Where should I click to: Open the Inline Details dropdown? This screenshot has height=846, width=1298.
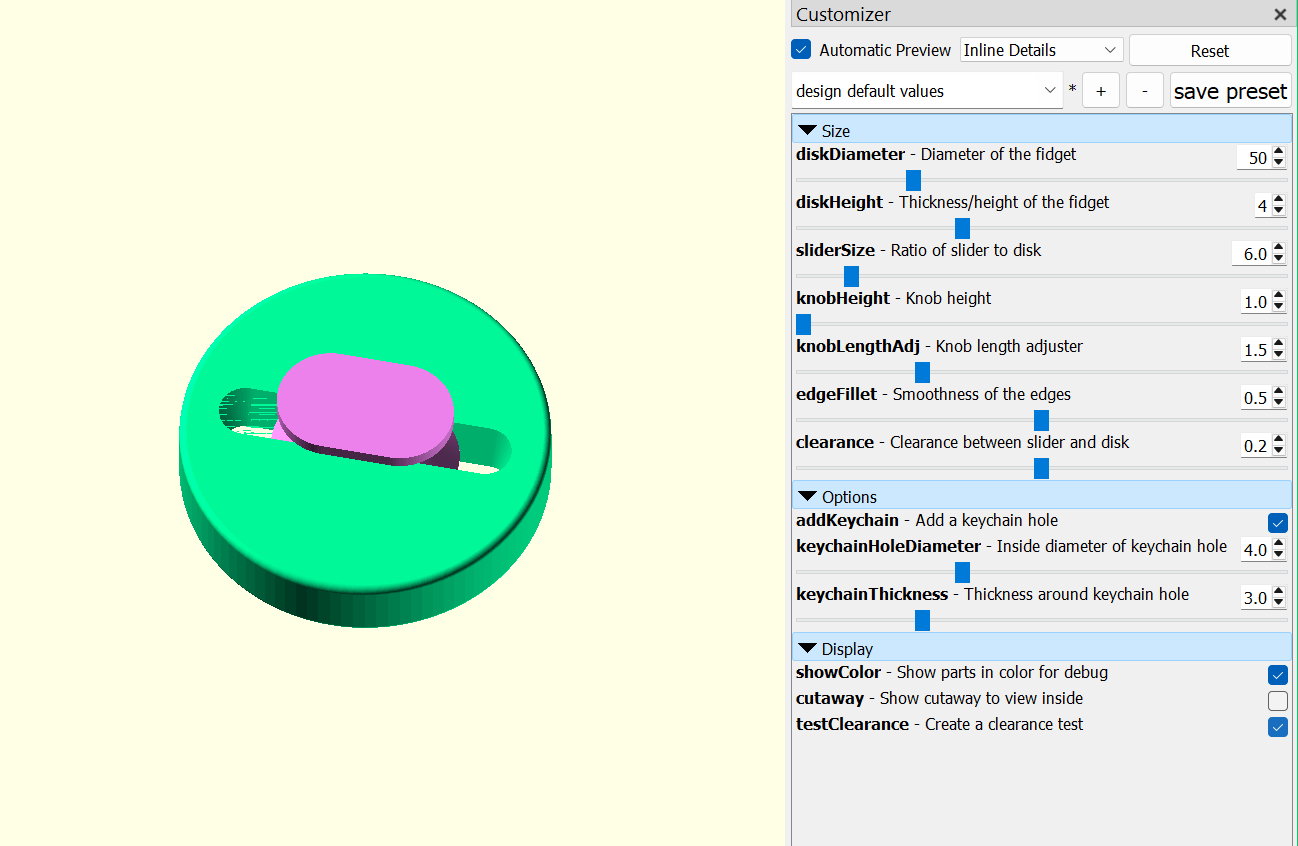click(1041, 50)
